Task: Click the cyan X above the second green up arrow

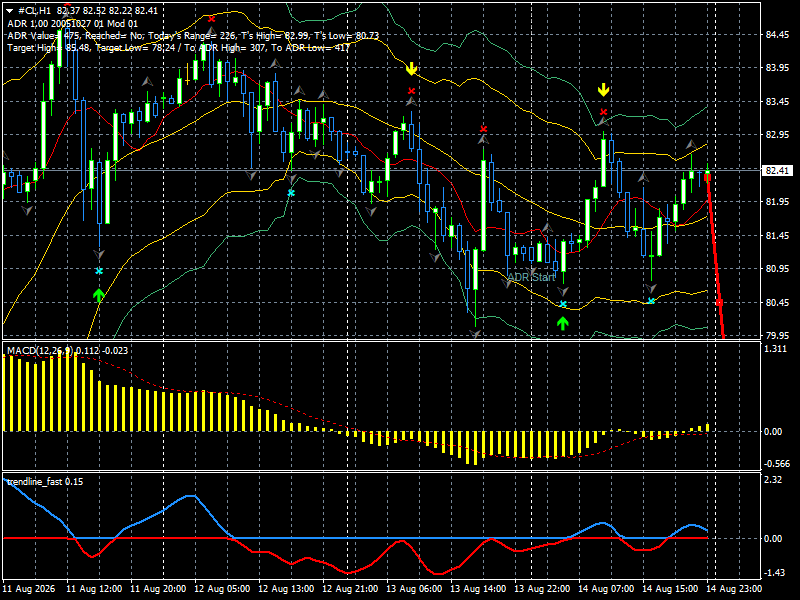Action: click(563, 304)
